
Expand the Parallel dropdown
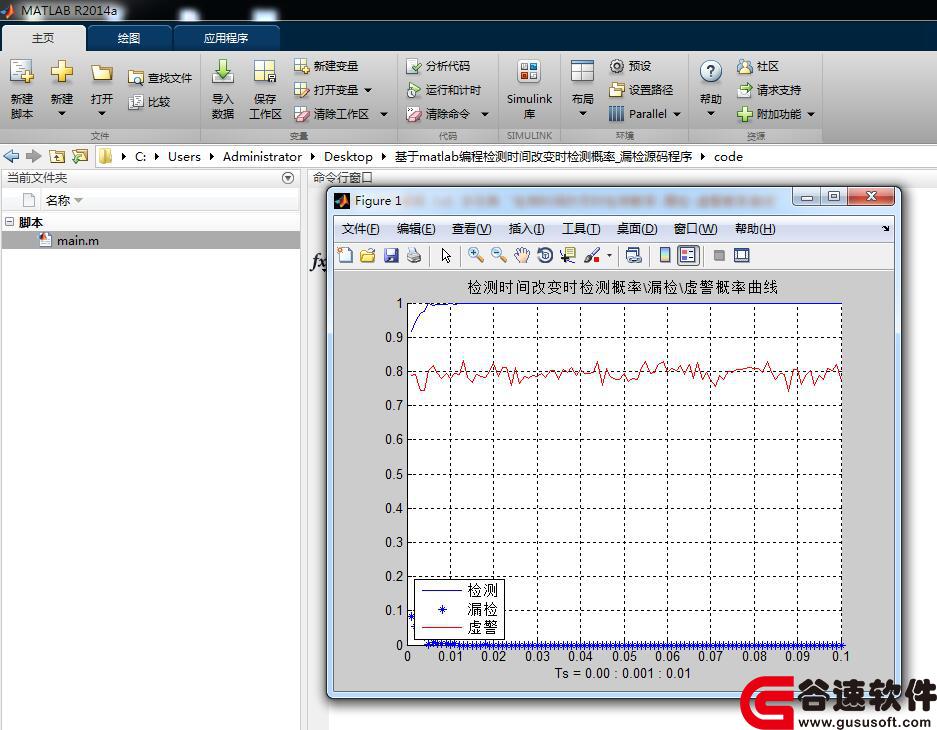677,114
